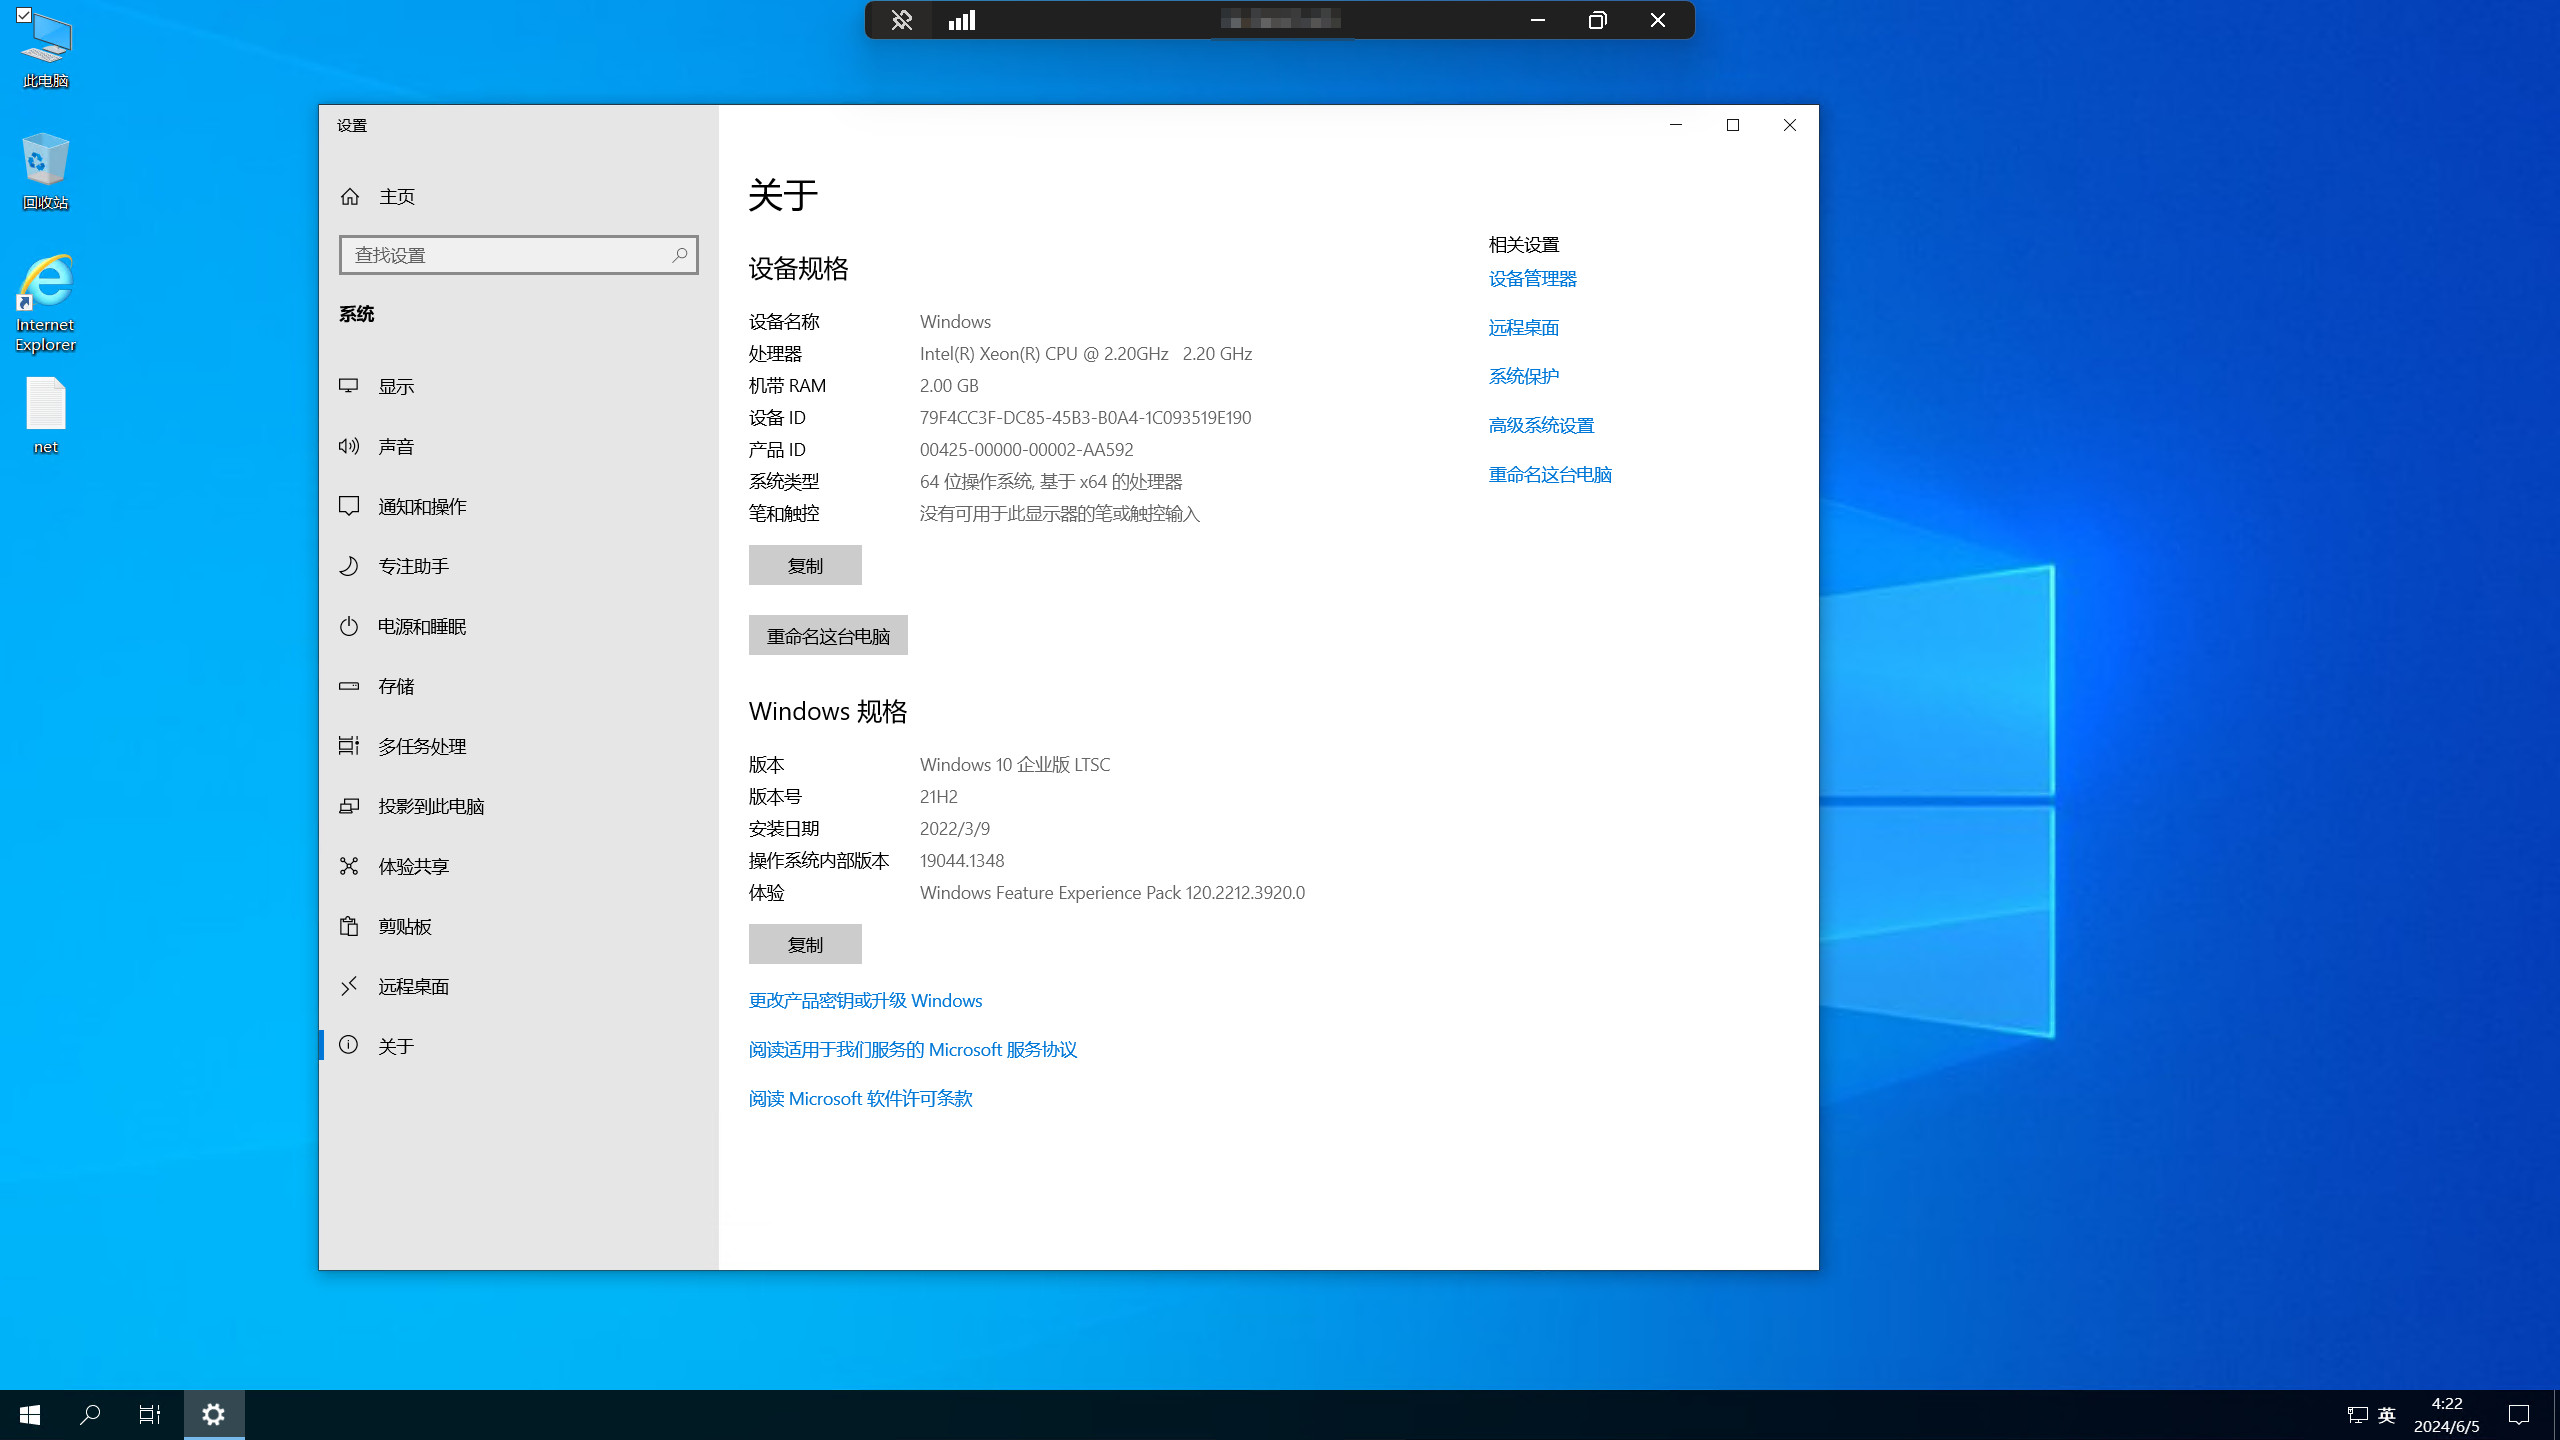2560x1440 pixels.
Task: Toggle the checkbox on 此电脑 icon
Action: click(x=24, y=15)
